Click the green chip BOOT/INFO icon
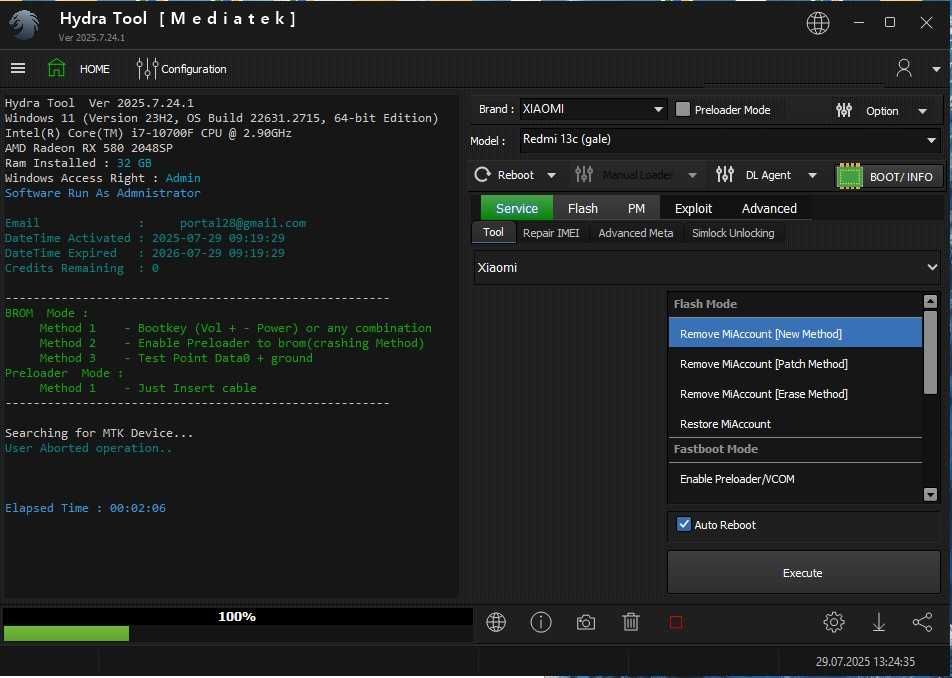Viewport: 952px width, 678px height. [849, 176]
